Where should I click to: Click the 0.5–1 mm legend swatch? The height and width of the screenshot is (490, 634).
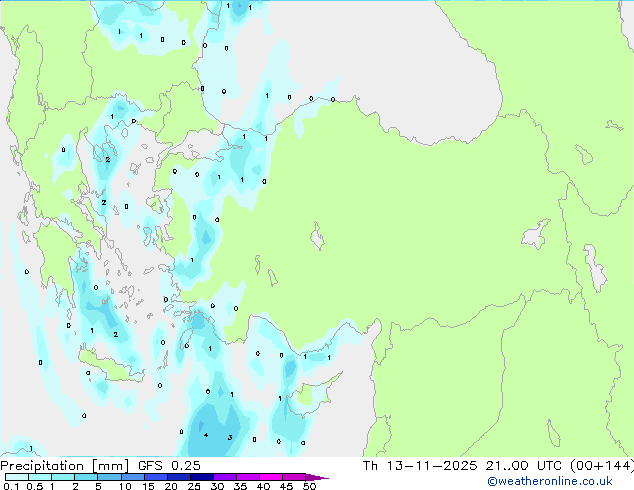pos(40,477)
